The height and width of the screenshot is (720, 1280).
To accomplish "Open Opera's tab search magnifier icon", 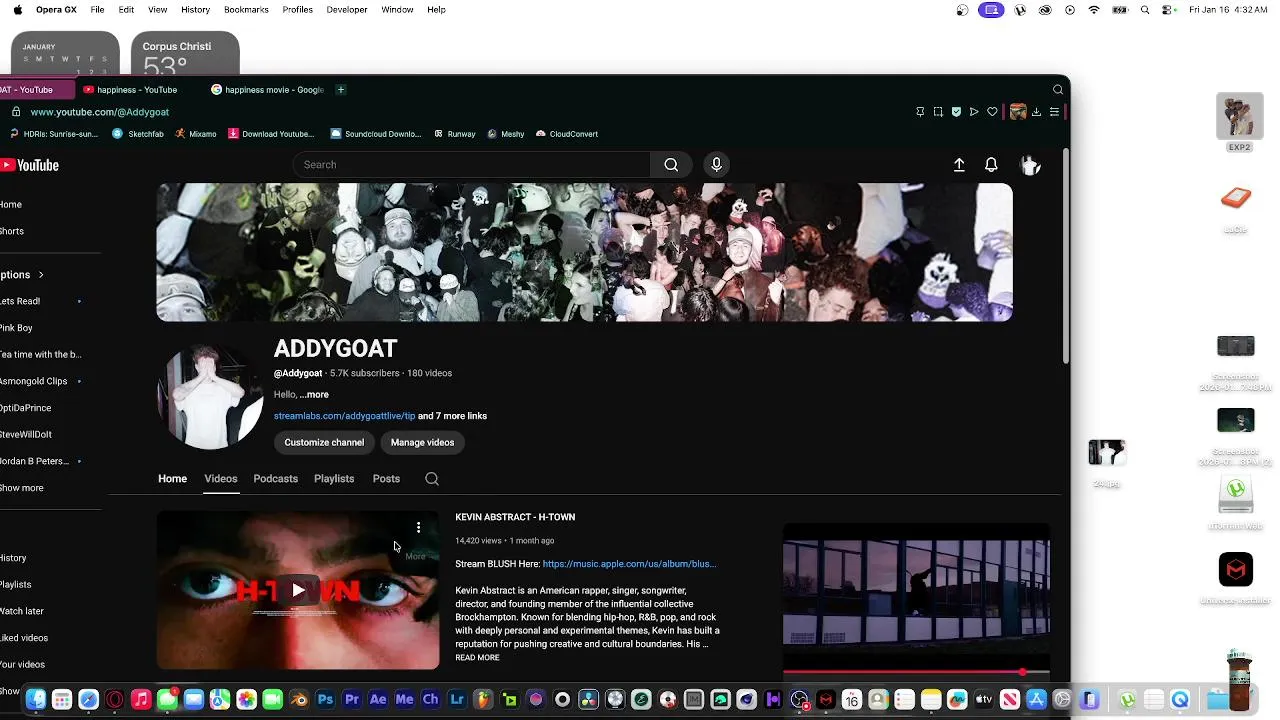I will (1058, 90).
